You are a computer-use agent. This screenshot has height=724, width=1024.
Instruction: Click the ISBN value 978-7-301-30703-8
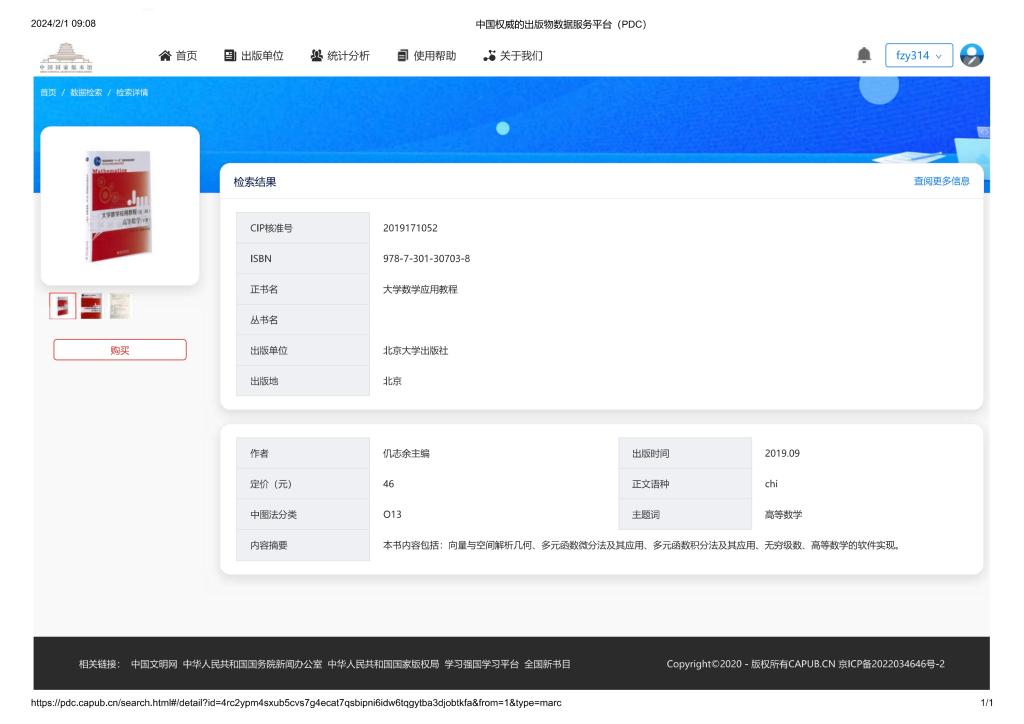point(426,259)
